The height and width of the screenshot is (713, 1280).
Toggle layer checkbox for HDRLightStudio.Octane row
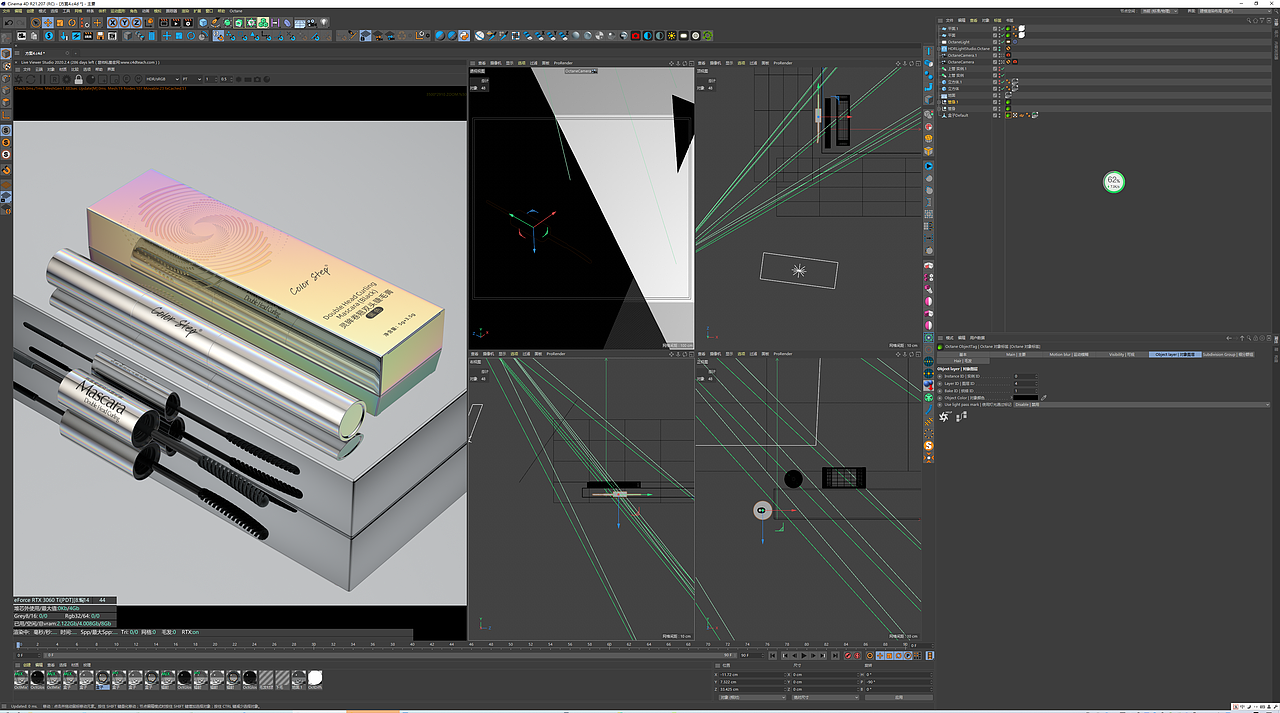pyautogui.click(x=995, y=49)
